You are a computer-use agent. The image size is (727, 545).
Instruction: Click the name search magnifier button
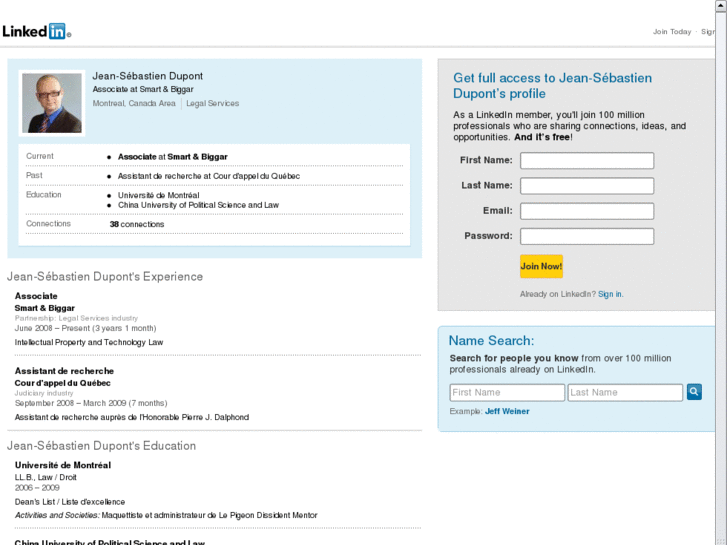click(694, 392)
